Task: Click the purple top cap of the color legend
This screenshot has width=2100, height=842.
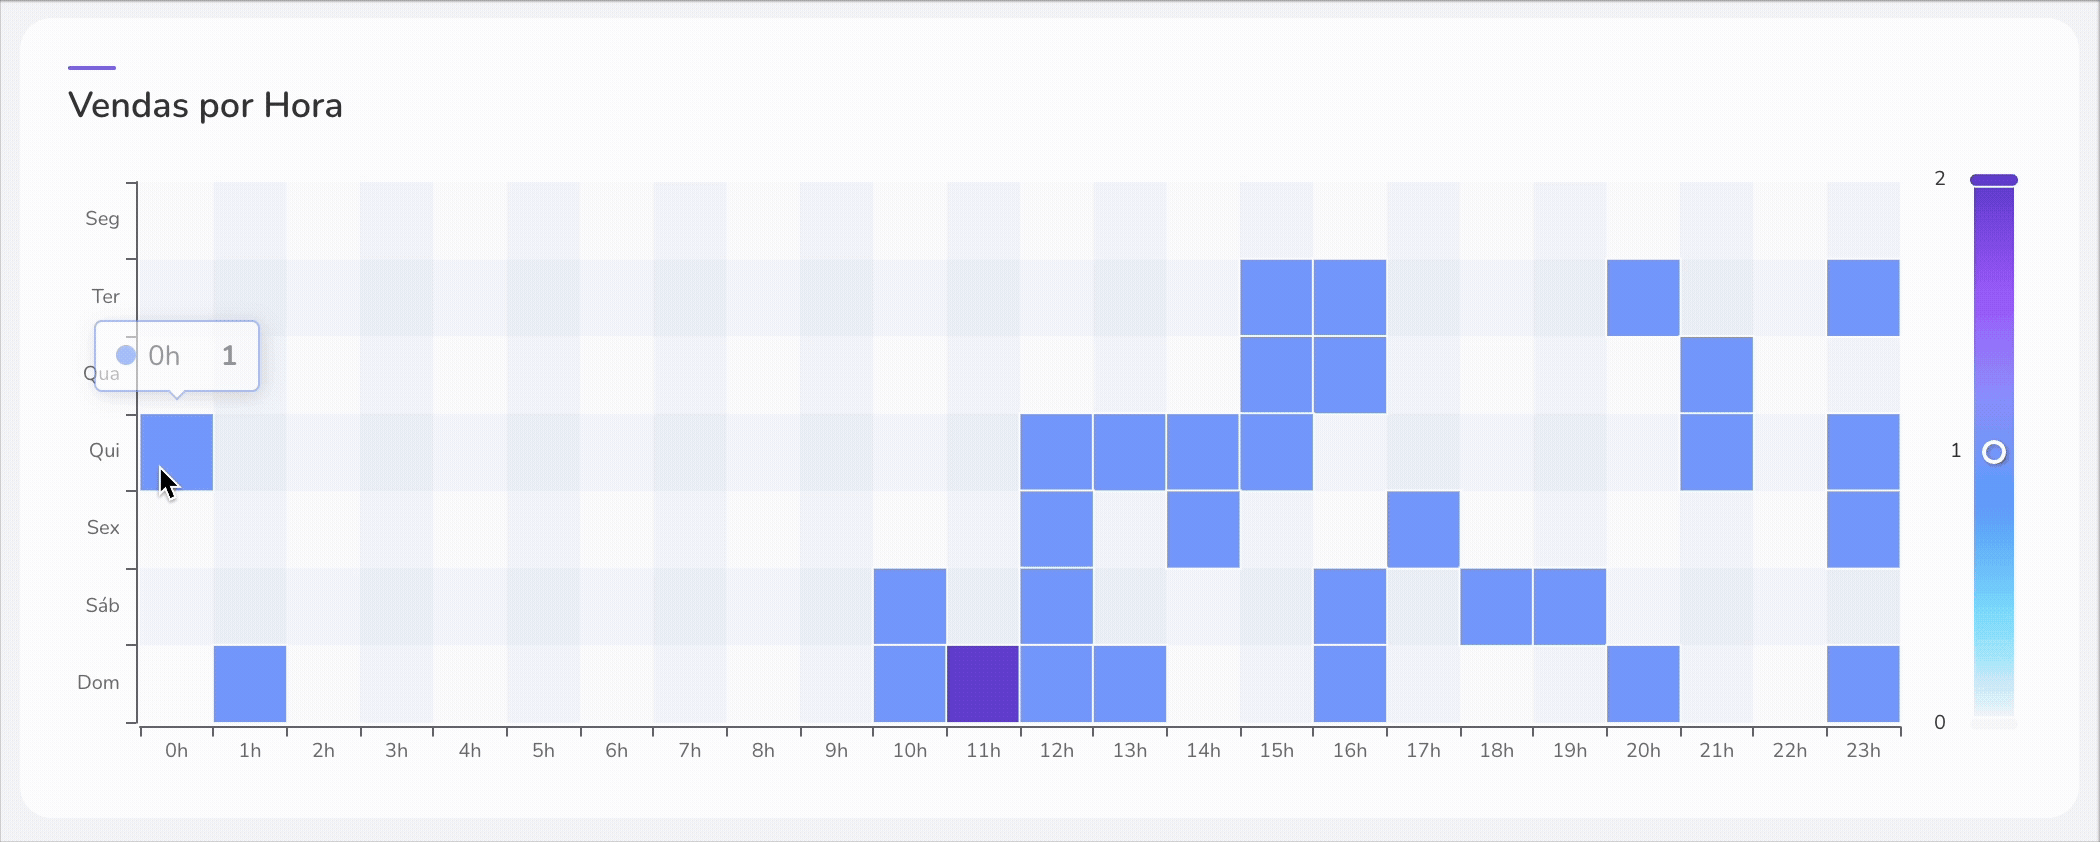Action: [x=1994, y=180]
